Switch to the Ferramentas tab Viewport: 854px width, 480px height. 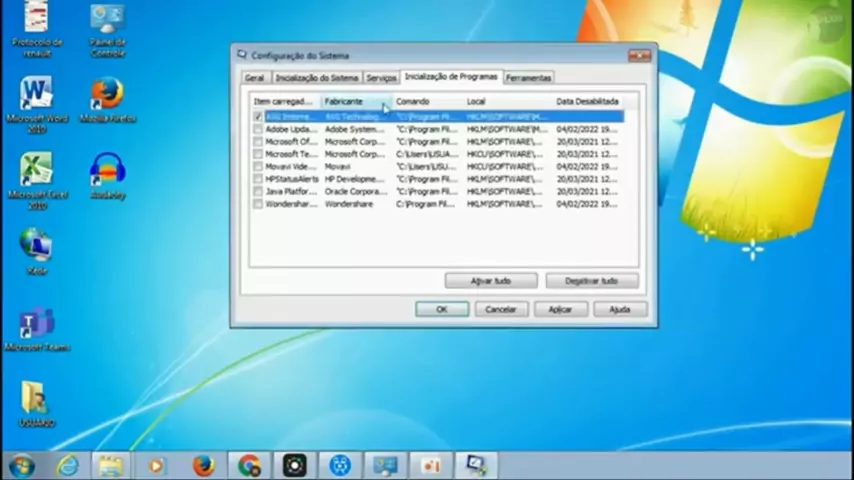528,78
